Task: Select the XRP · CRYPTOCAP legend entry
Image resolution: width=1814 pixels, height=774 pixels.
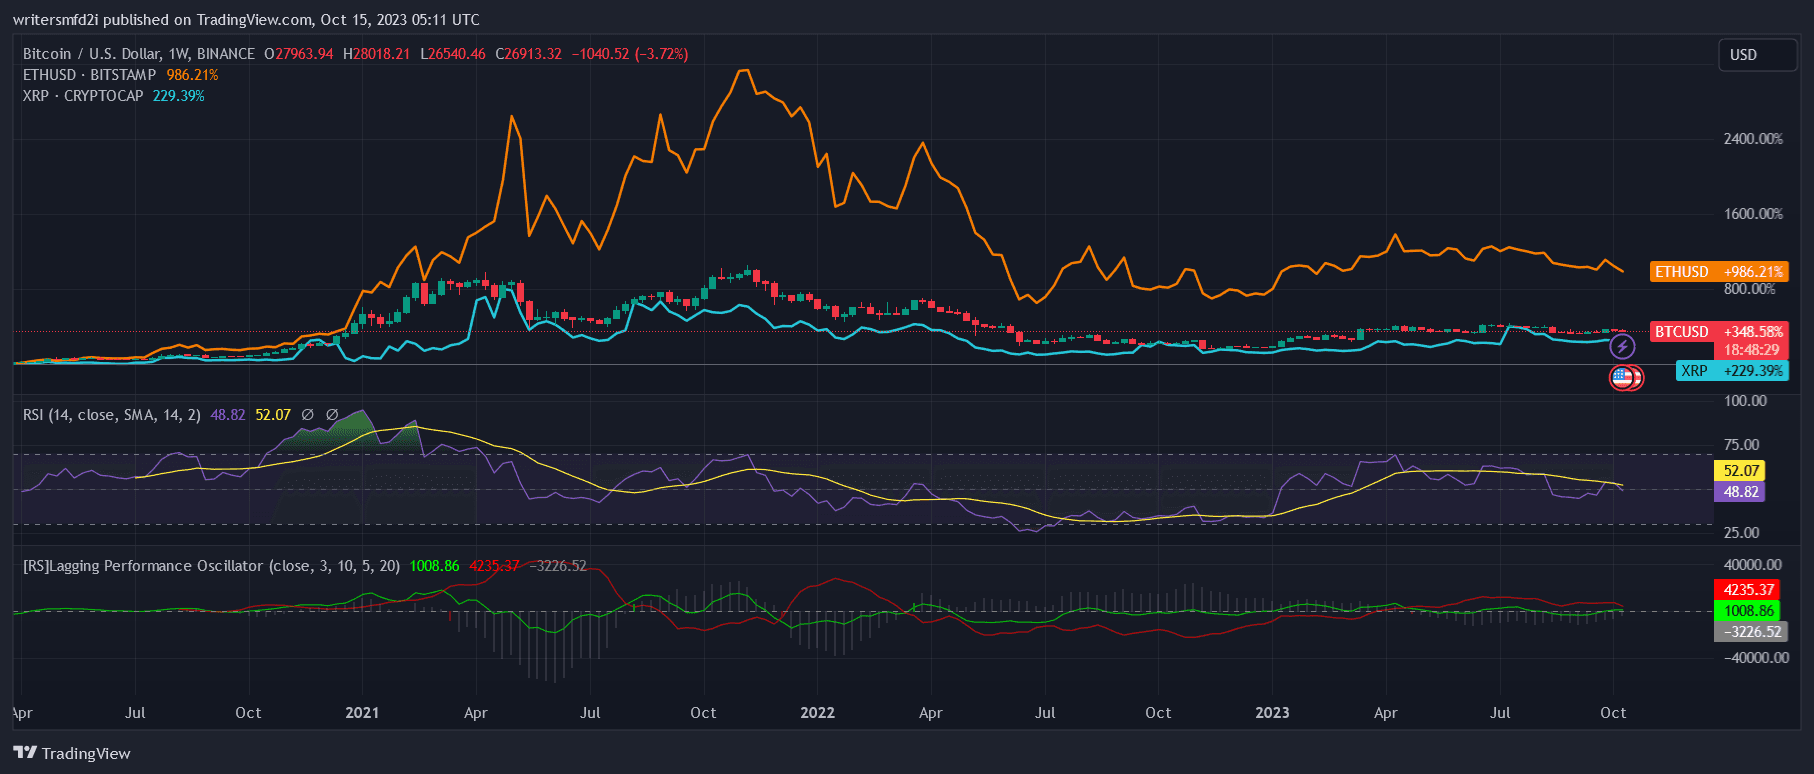Action: (x=84, y=96)
